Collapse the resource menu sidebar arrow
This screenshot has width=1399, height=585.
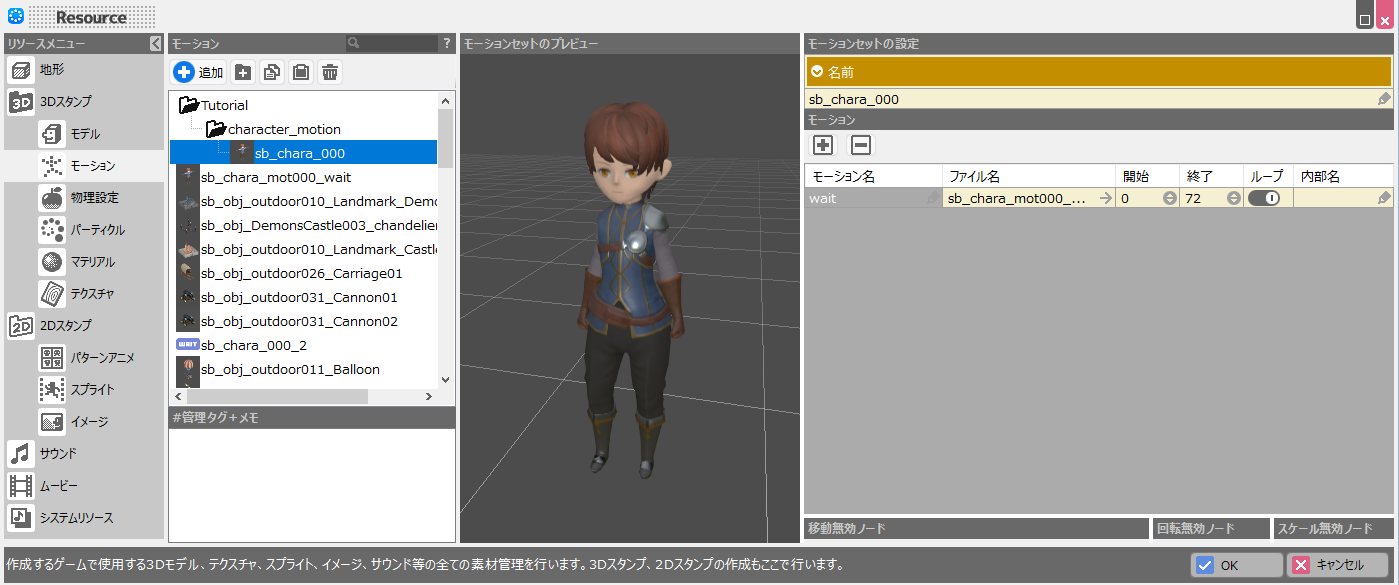155,44
